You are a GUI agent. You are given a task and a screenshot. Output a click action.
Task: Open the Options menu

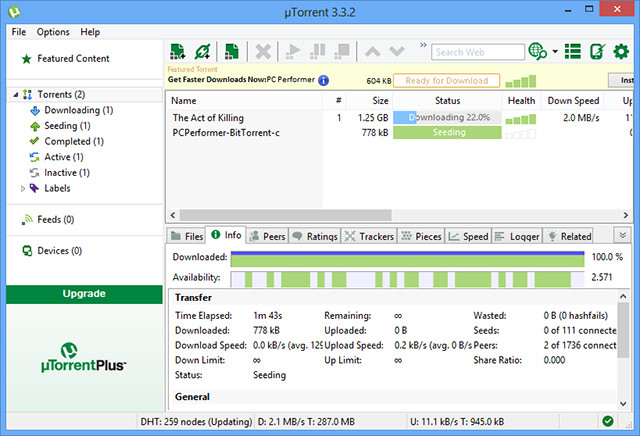click(53, 32)
